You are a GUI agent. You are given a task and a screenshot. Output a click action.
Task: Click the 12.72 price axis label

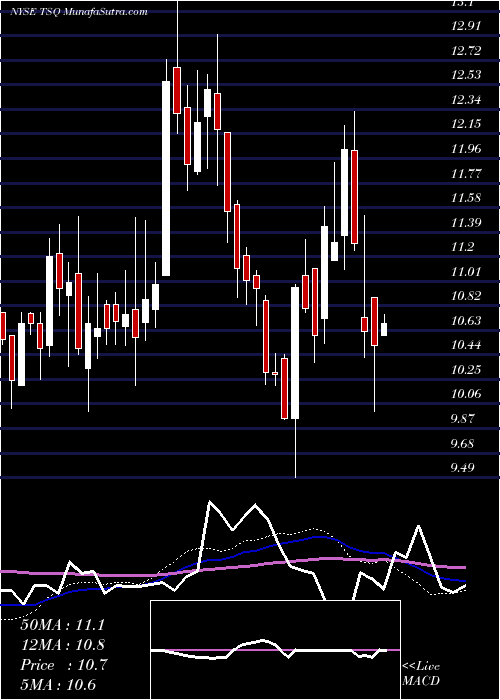tap(466, 50)
